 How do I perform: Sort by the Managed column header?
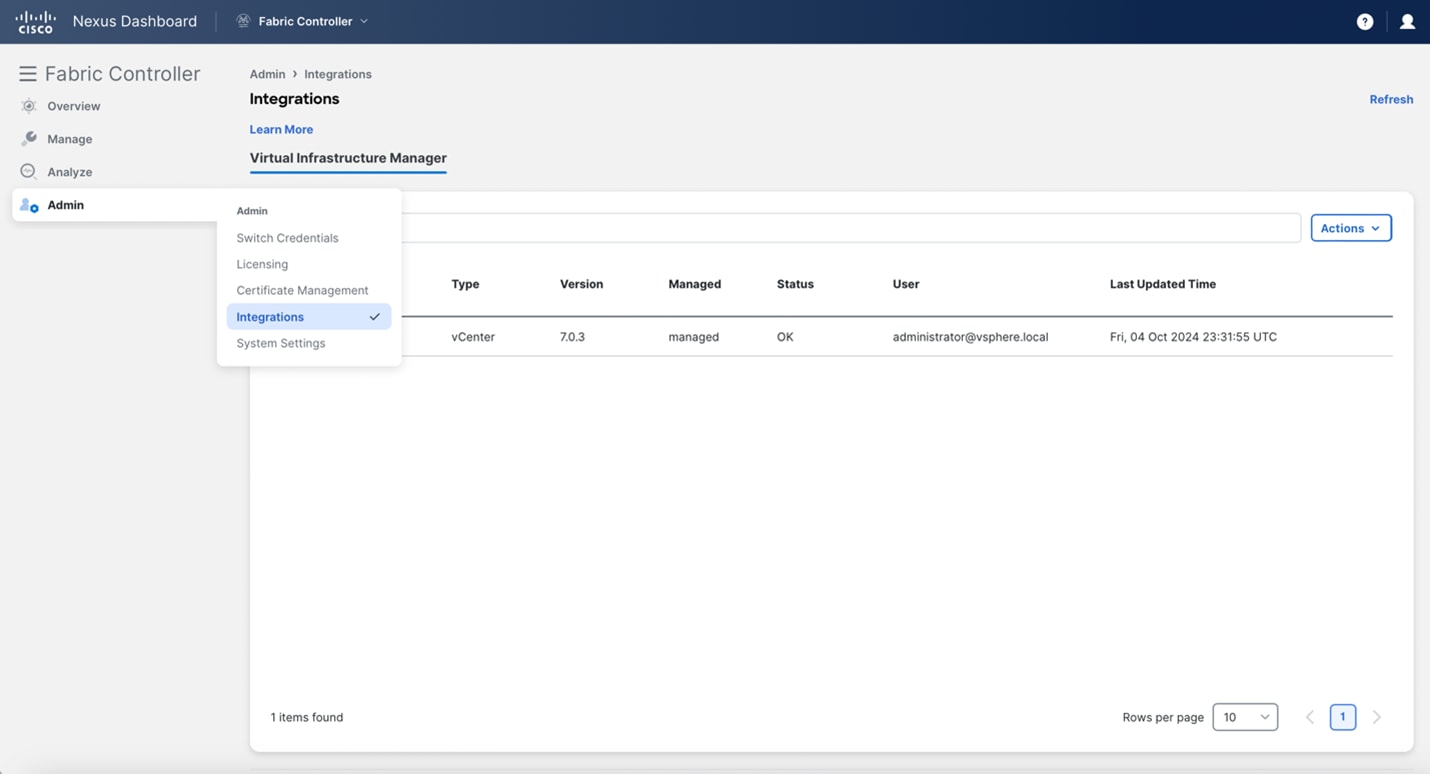pos(694,284)
